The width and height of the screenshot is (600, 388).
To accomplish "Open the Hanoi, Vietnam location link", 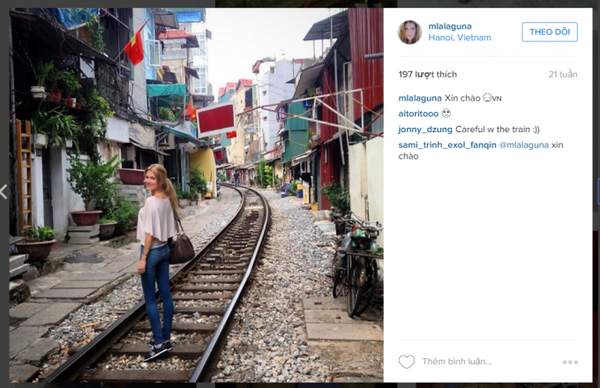I will click(x=460, y=37).
